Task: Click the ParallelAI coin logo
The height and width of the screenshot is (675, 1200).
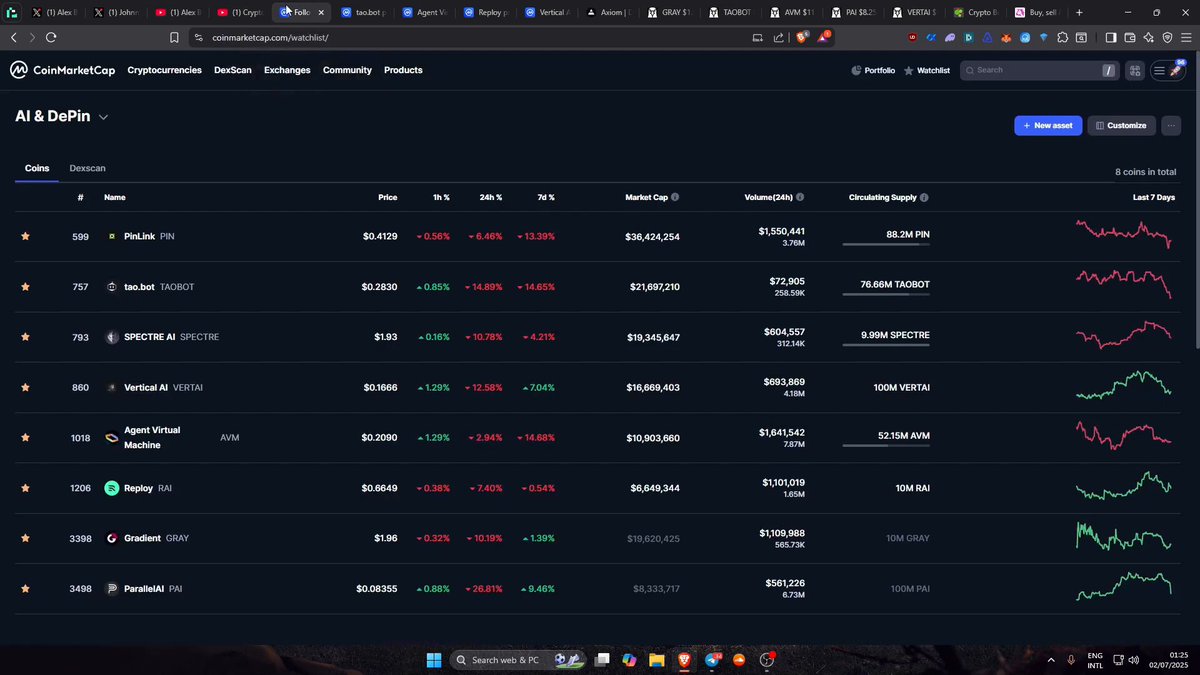Action: pyautogui.click(x=112, y=589)
